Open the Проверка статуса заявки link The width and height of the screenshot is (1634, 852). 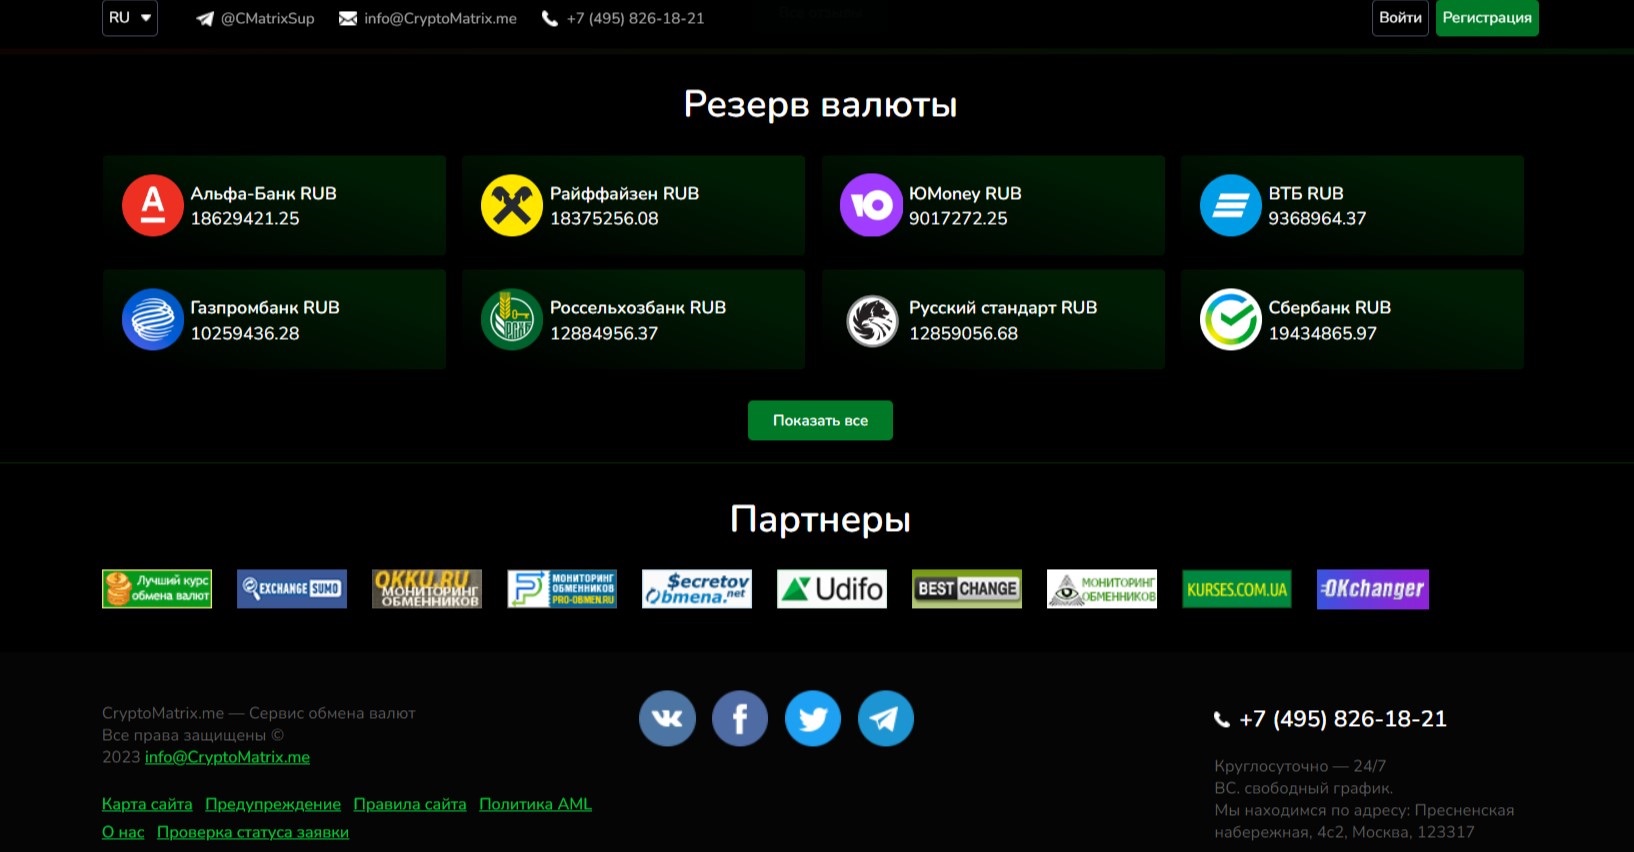point(253,832)
